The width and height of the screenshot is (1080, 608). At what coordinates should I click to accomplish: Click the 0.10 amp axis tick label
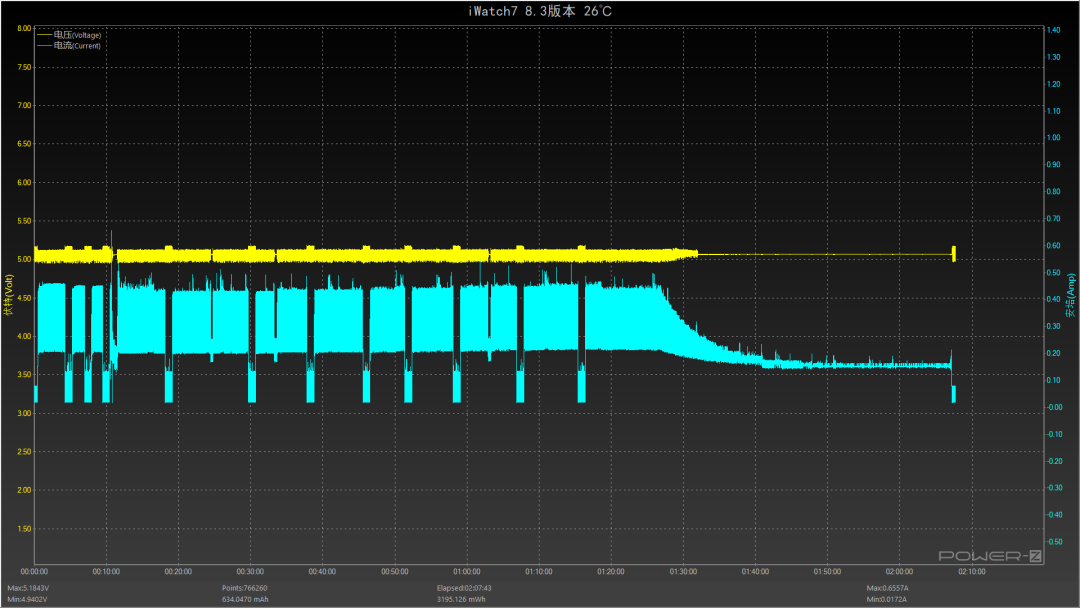point(1054,380)
